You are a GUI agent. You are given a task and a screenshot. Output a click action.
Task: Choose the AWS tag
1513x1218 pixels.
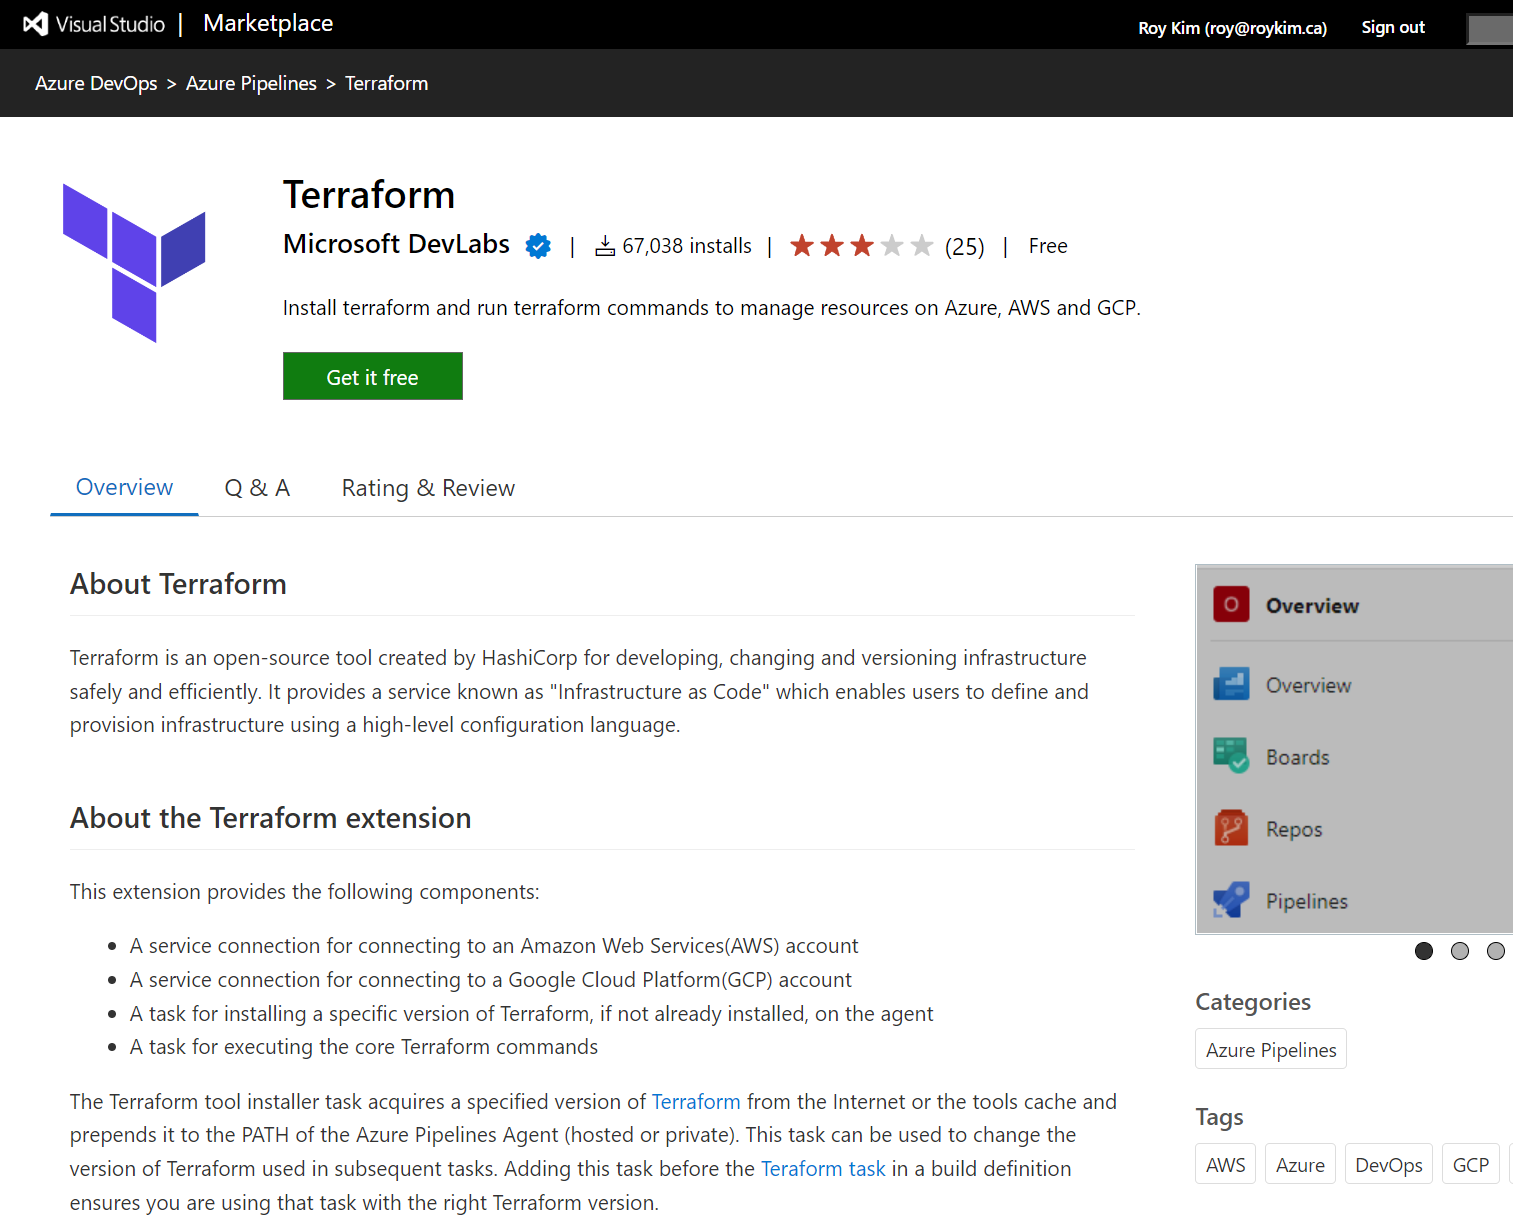pos(1225,1165)
